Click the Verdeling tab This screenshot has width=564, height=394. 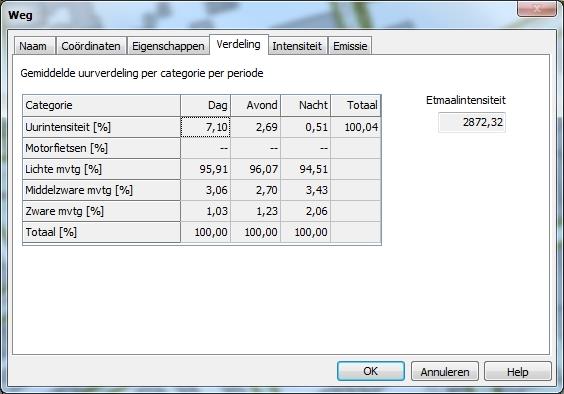(238, 45)
